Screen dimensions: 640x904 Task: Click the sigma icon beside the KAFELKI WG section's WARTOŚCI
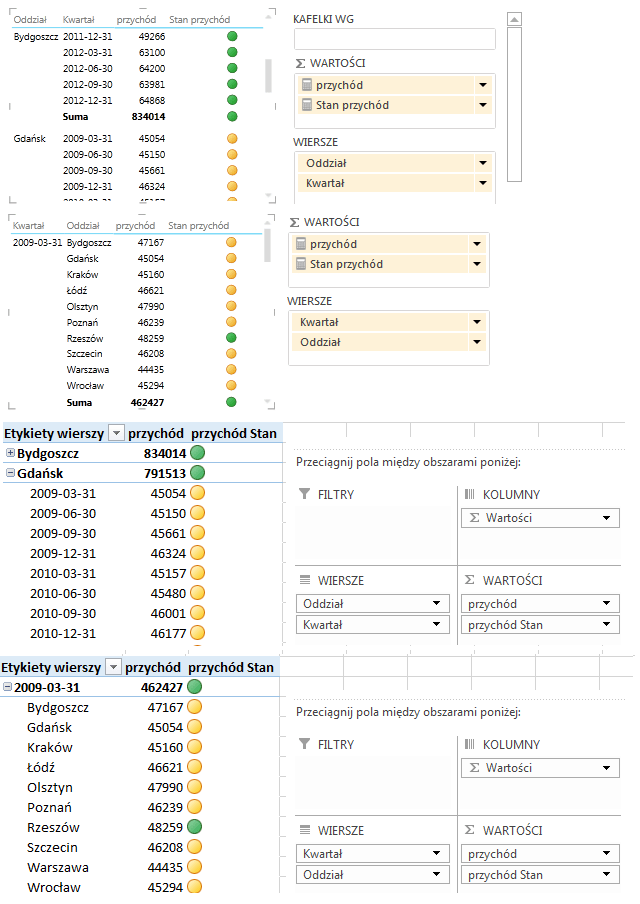[300, 63]
